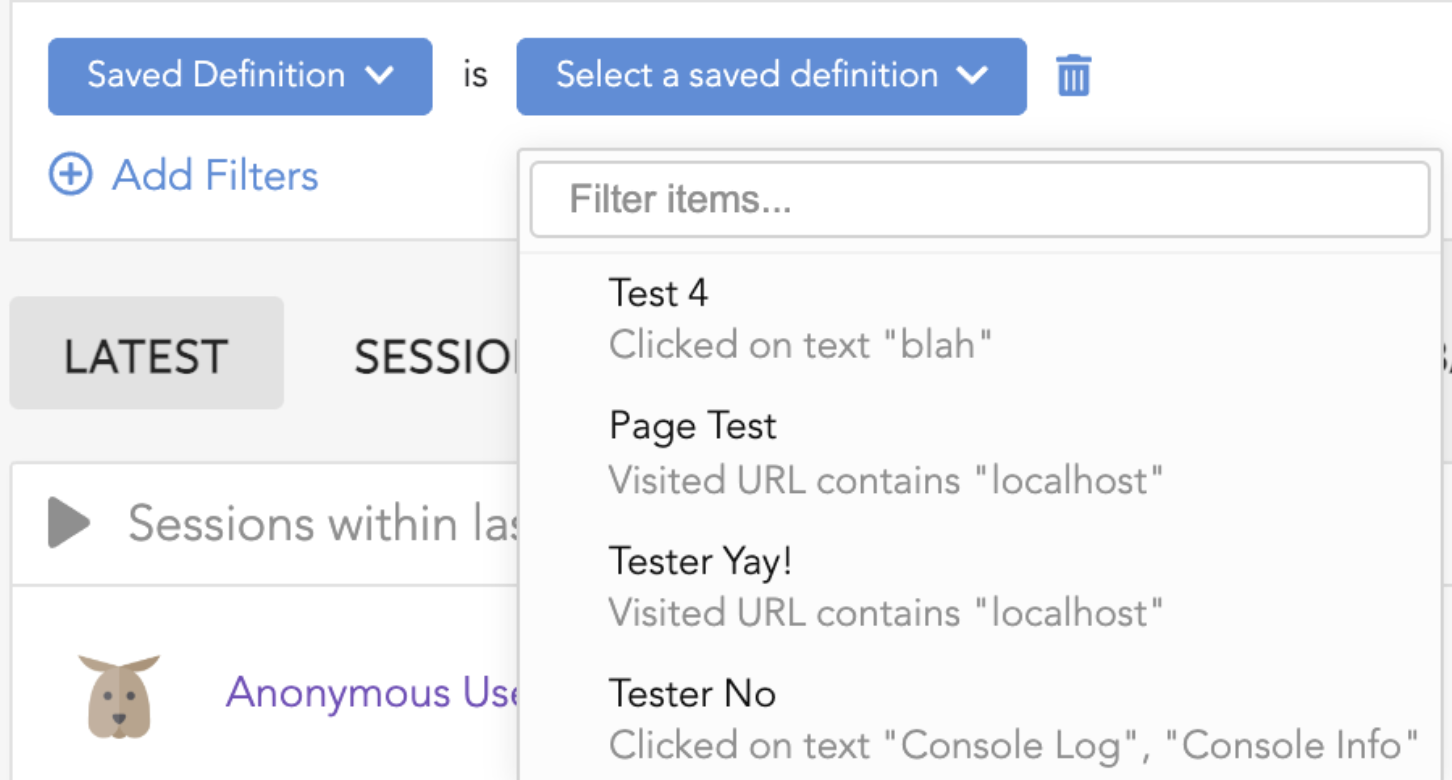Click the gray play triangle beside Sessions
The image size is (1452, 780).
[69, 523]
